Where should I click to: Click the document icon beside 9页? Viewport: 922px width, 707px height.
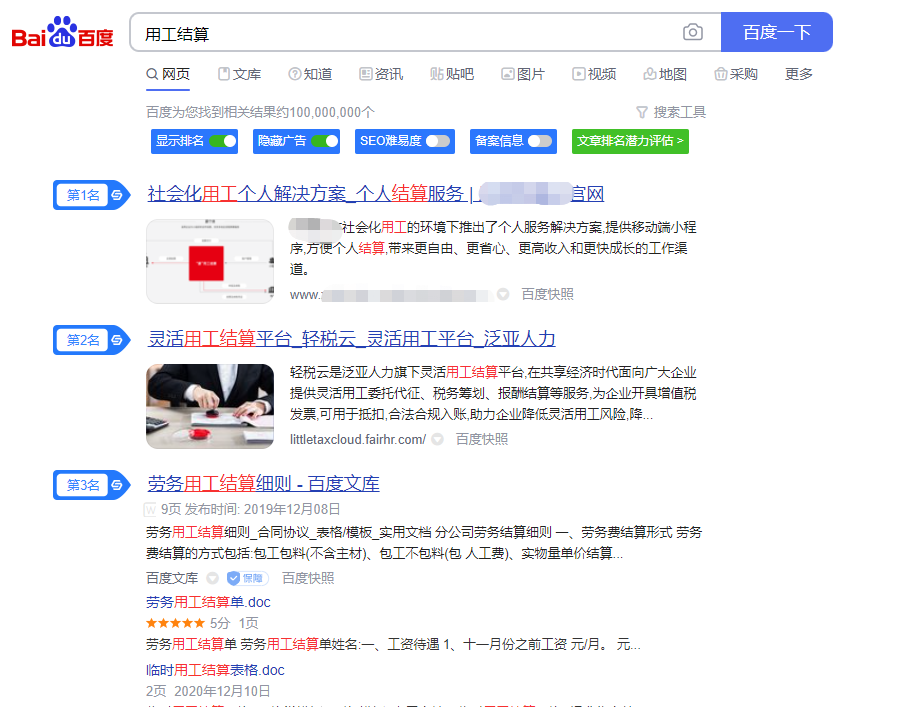[x=151, y=509]
